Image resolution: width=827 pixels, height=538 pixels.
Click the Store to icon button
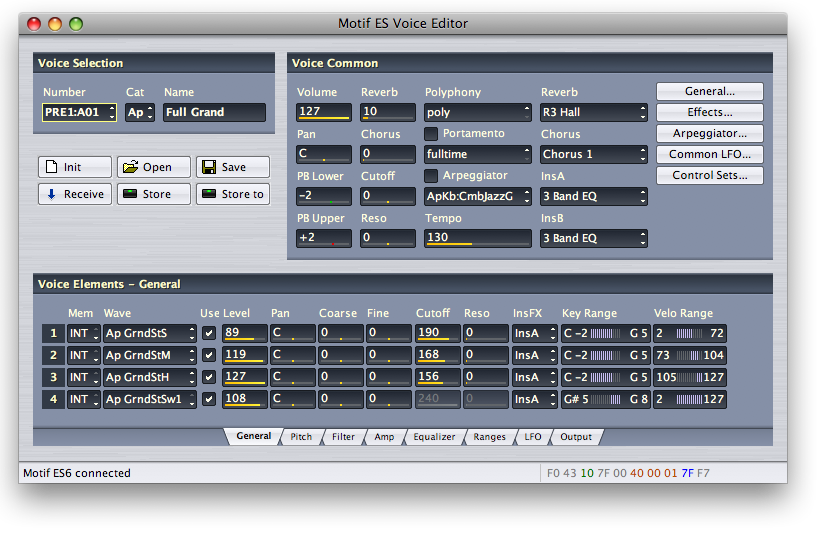(232, 194)
